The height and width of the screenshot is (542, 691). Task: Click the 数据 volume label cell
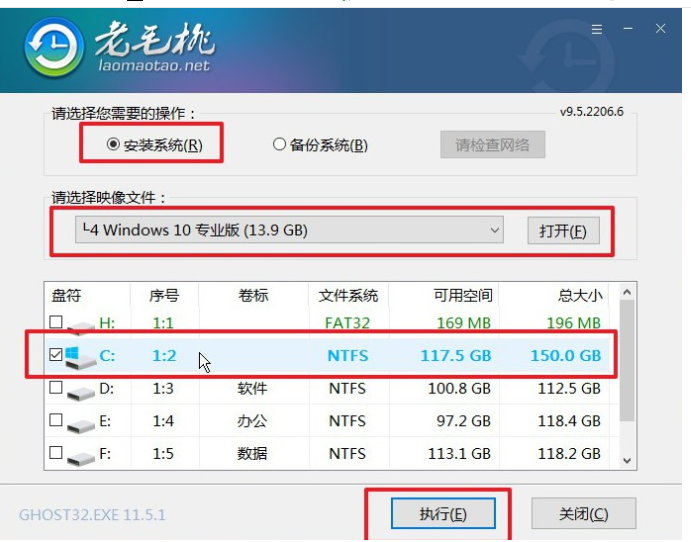point(252,454)
